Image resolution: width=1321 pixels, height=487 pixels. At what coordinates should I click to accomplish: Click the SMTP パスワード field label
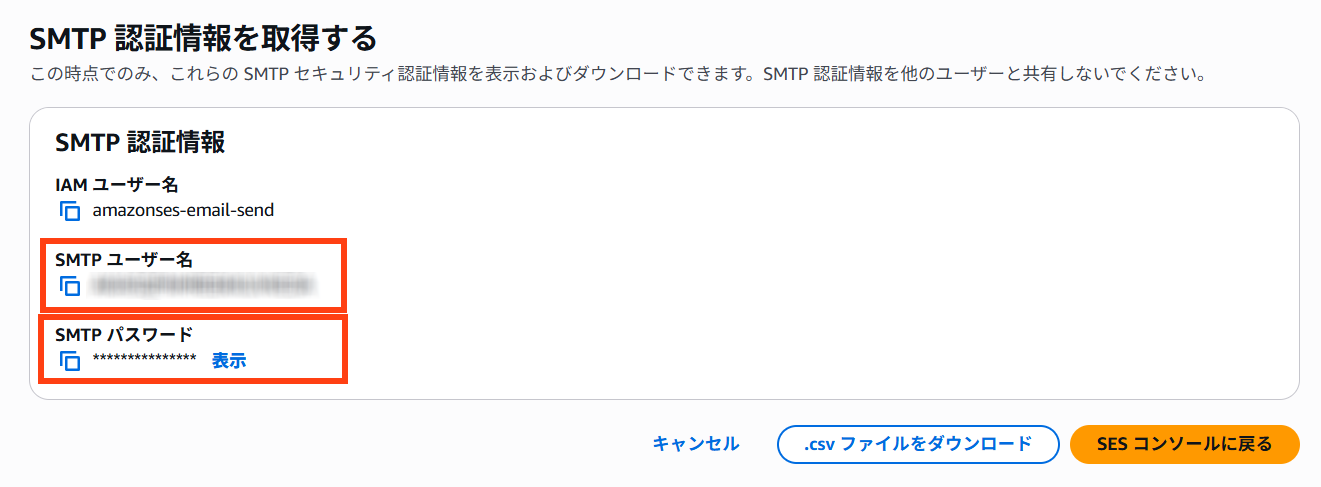pyautogui.click(x=124, y=335)
